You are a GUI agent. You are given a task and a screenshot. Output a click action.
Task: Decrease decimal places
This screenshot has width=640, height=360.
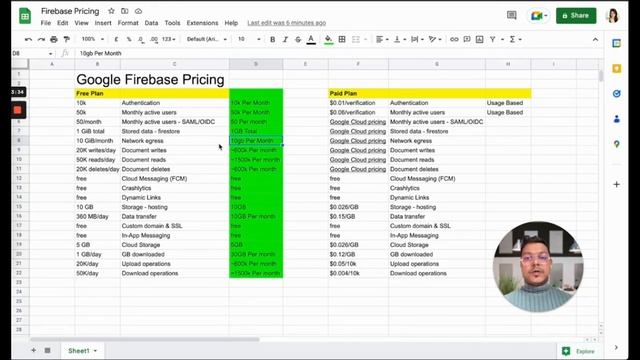(141, 39)
